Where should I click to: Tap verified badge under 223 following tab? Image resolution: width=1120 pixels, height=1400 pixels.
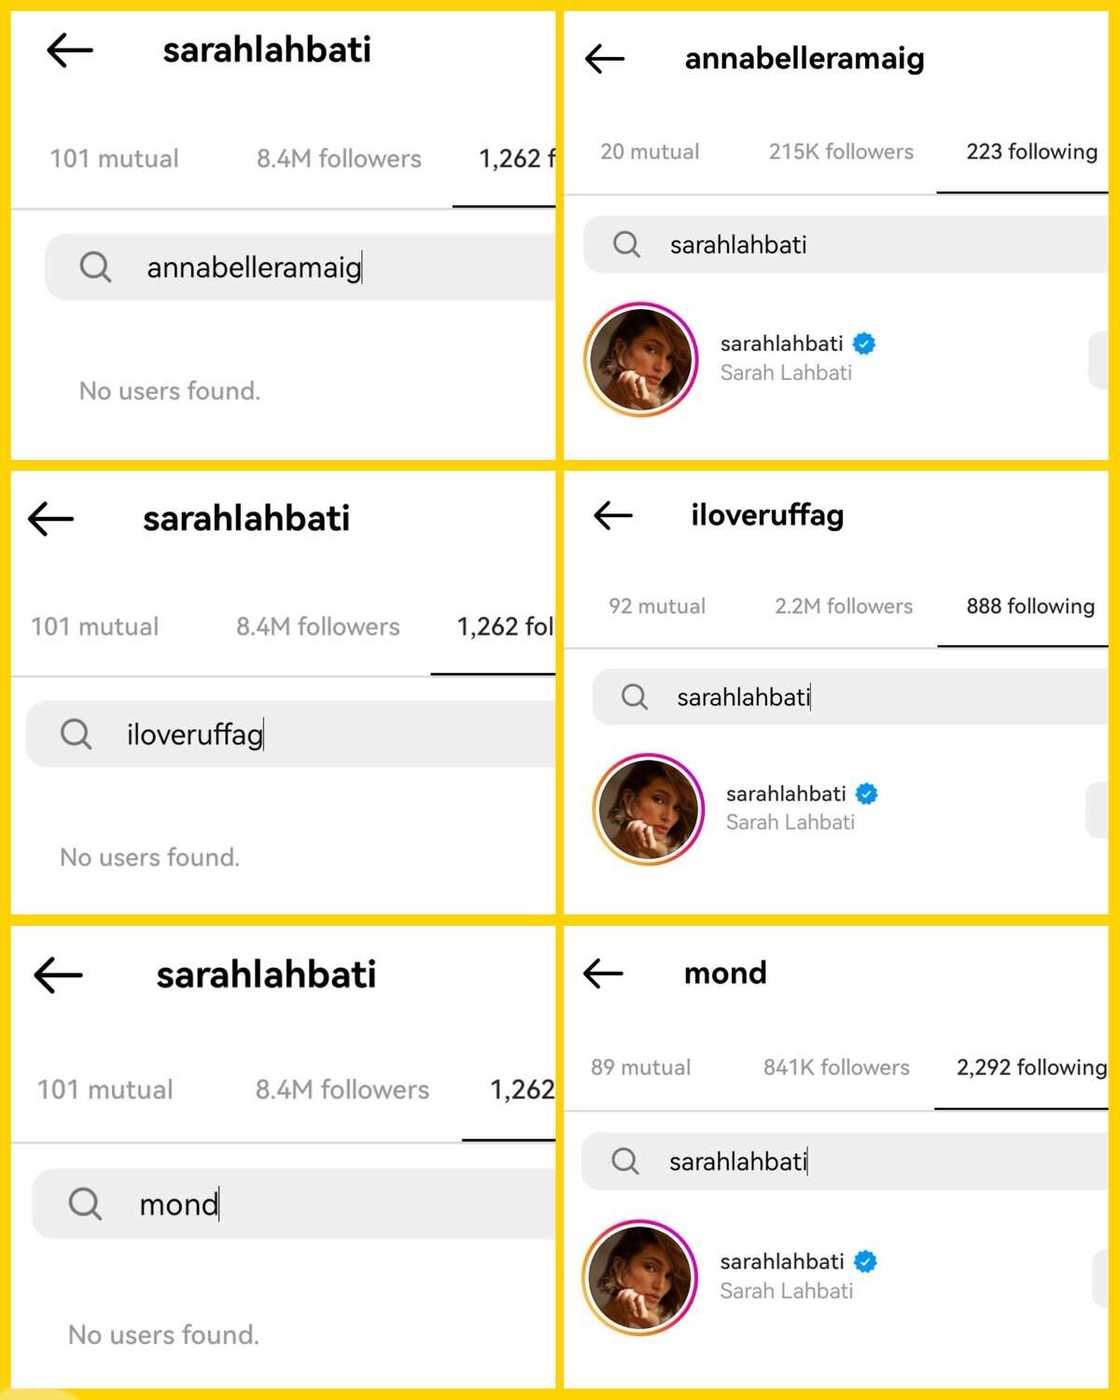click(864, 344)
